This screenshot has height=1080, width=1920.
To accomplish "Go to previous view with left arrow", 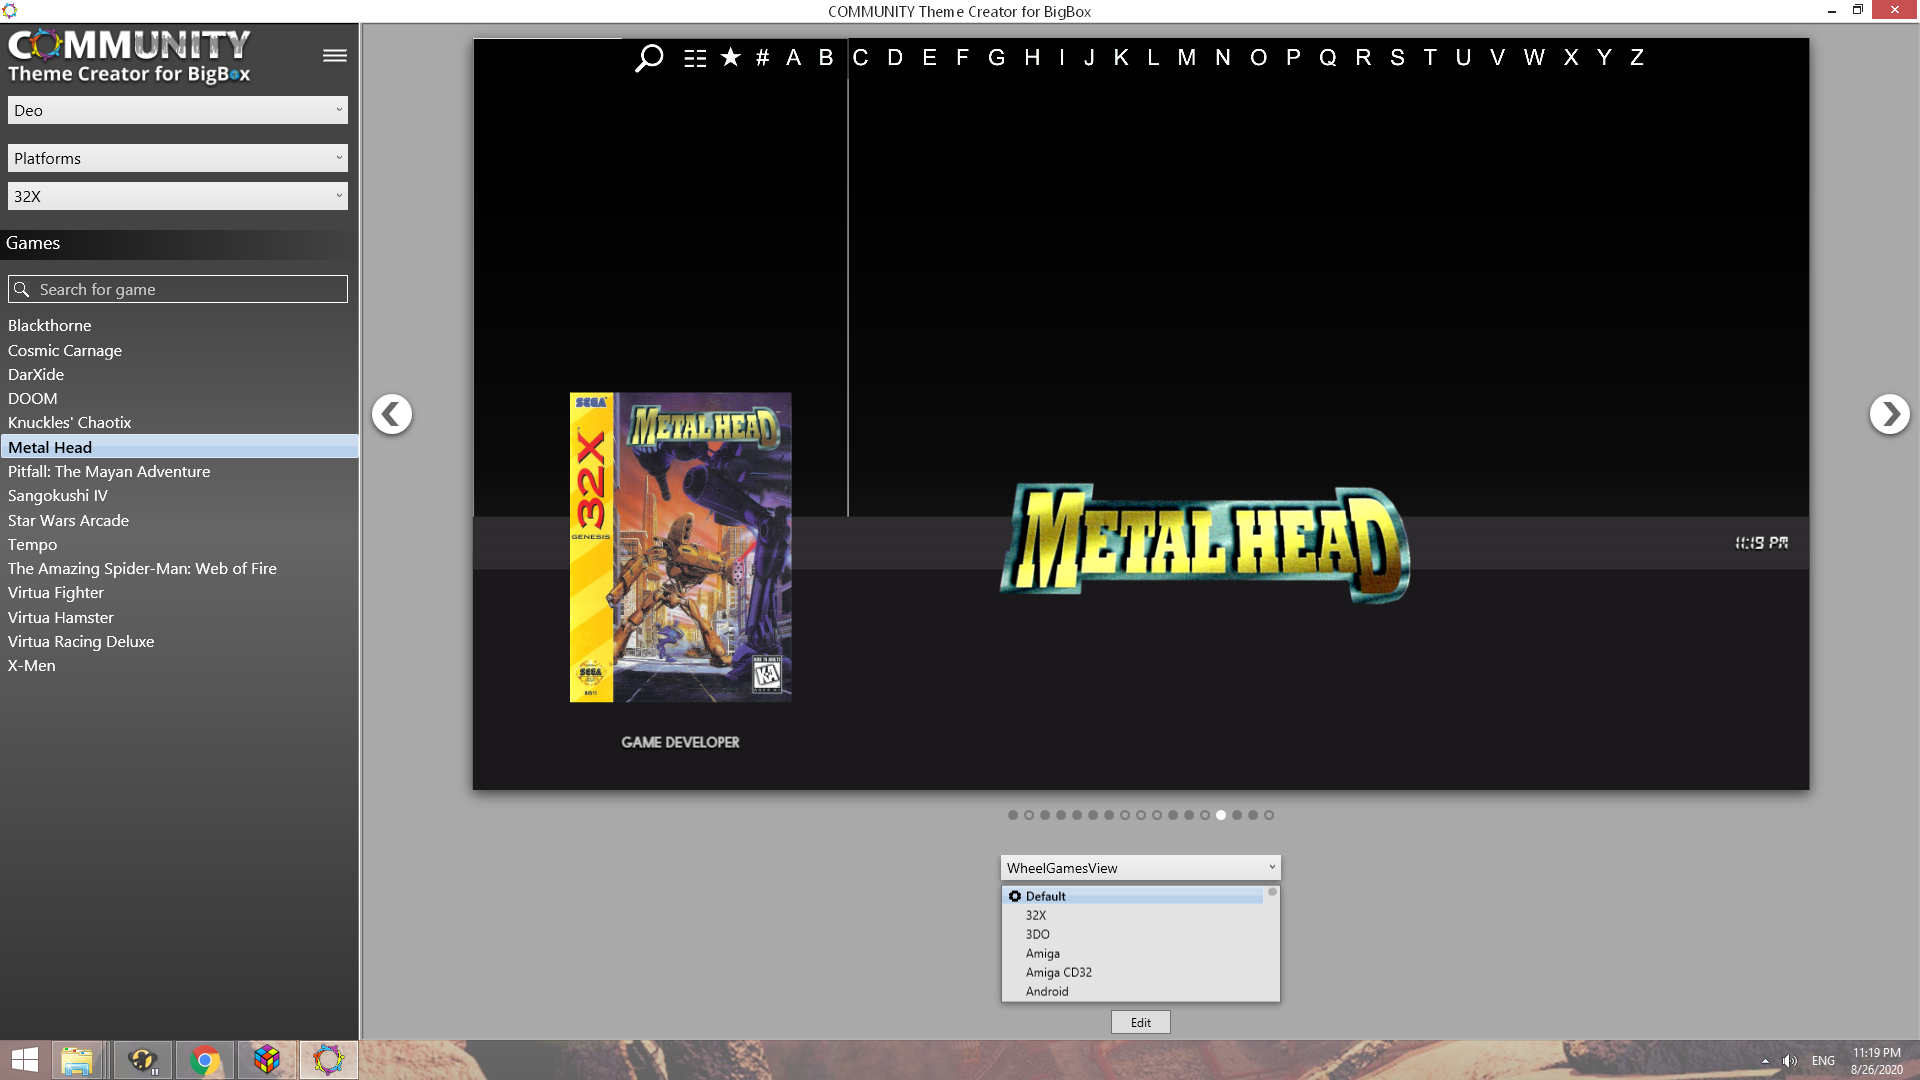I will (392, 414).
